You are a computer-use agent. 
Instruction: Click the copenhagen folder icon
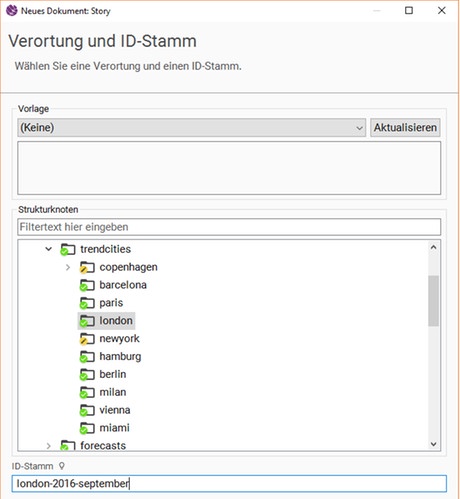87,267
